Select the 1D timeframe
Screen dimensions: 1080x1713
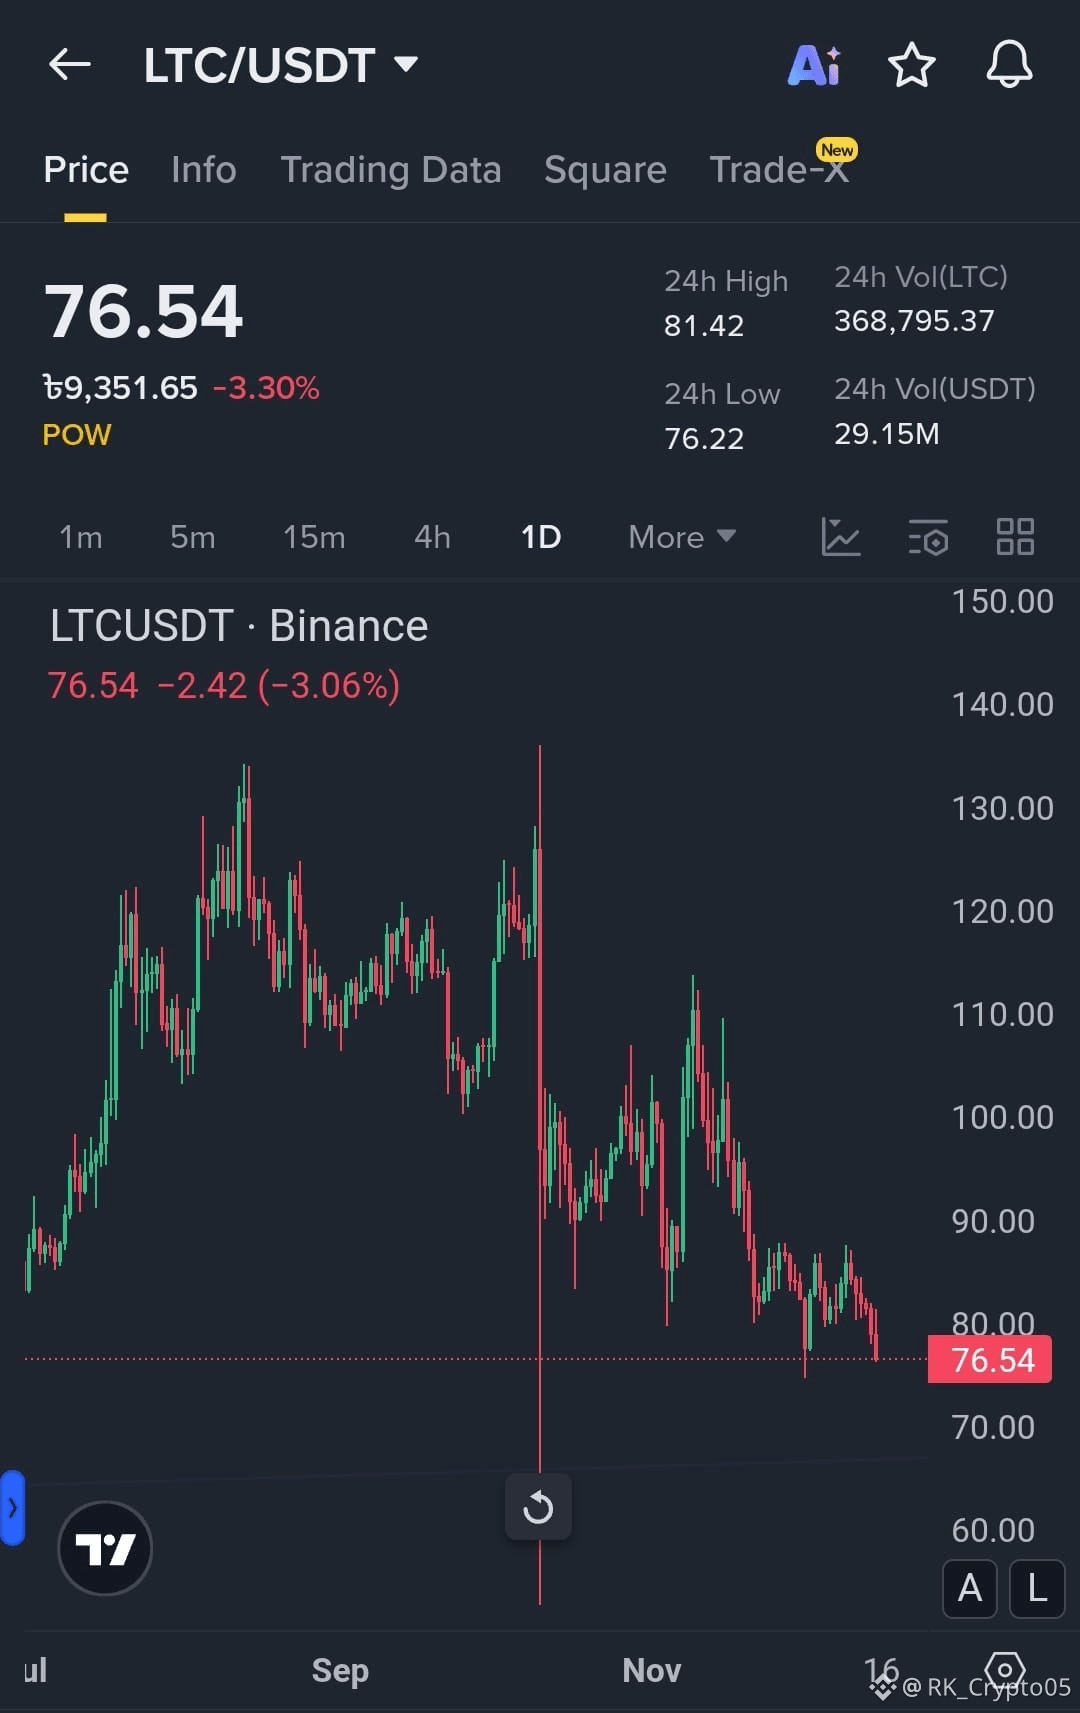click(x=541, y=537)
